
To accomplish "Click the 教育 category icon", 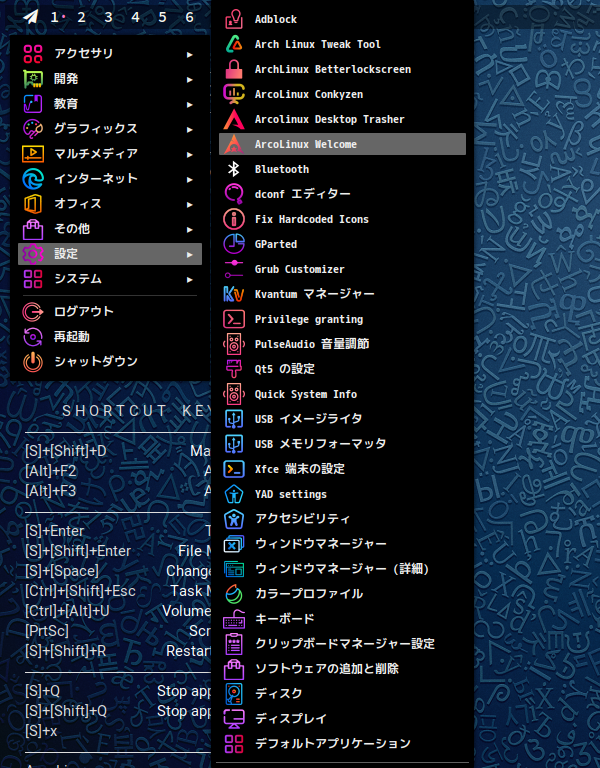I will pyautogui.click(x=33, y=104).
